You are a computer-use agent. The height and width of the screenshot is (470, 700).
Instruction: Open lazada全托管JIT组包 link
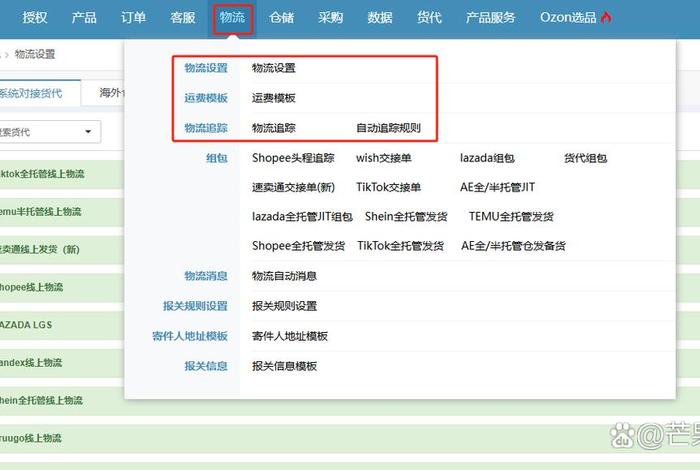[302, 216]
